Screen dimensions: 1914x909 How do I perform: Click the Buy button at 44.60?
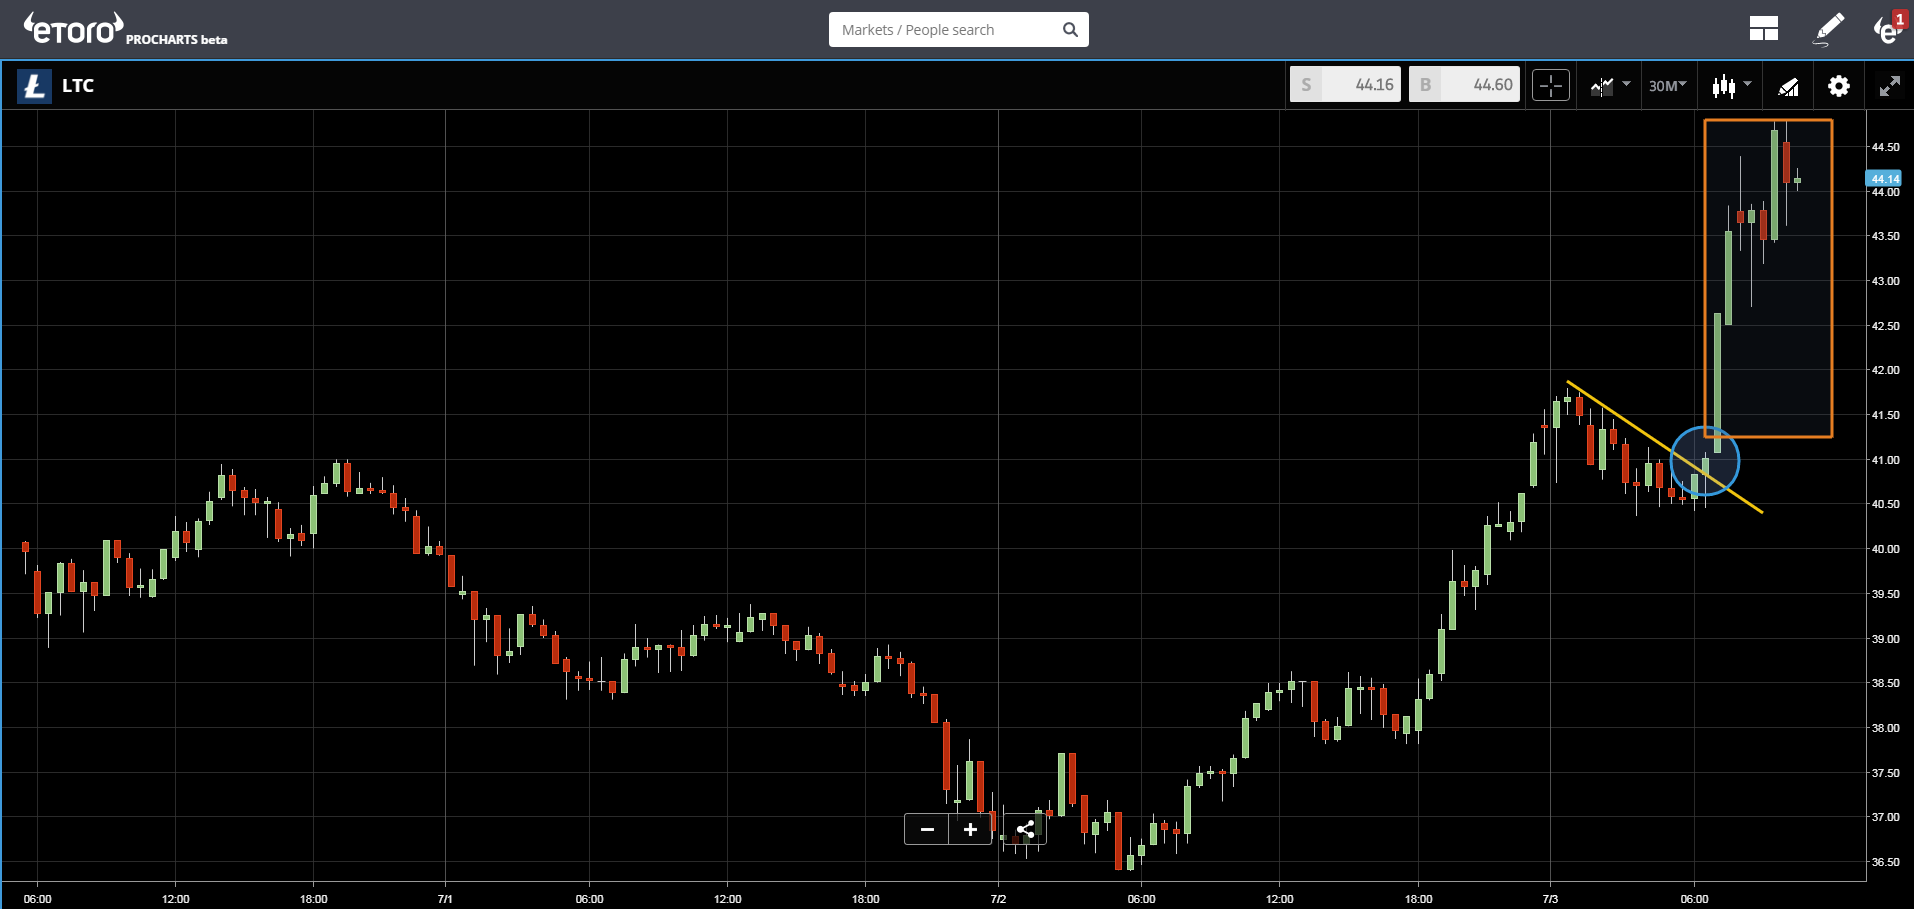point(1464,85)
